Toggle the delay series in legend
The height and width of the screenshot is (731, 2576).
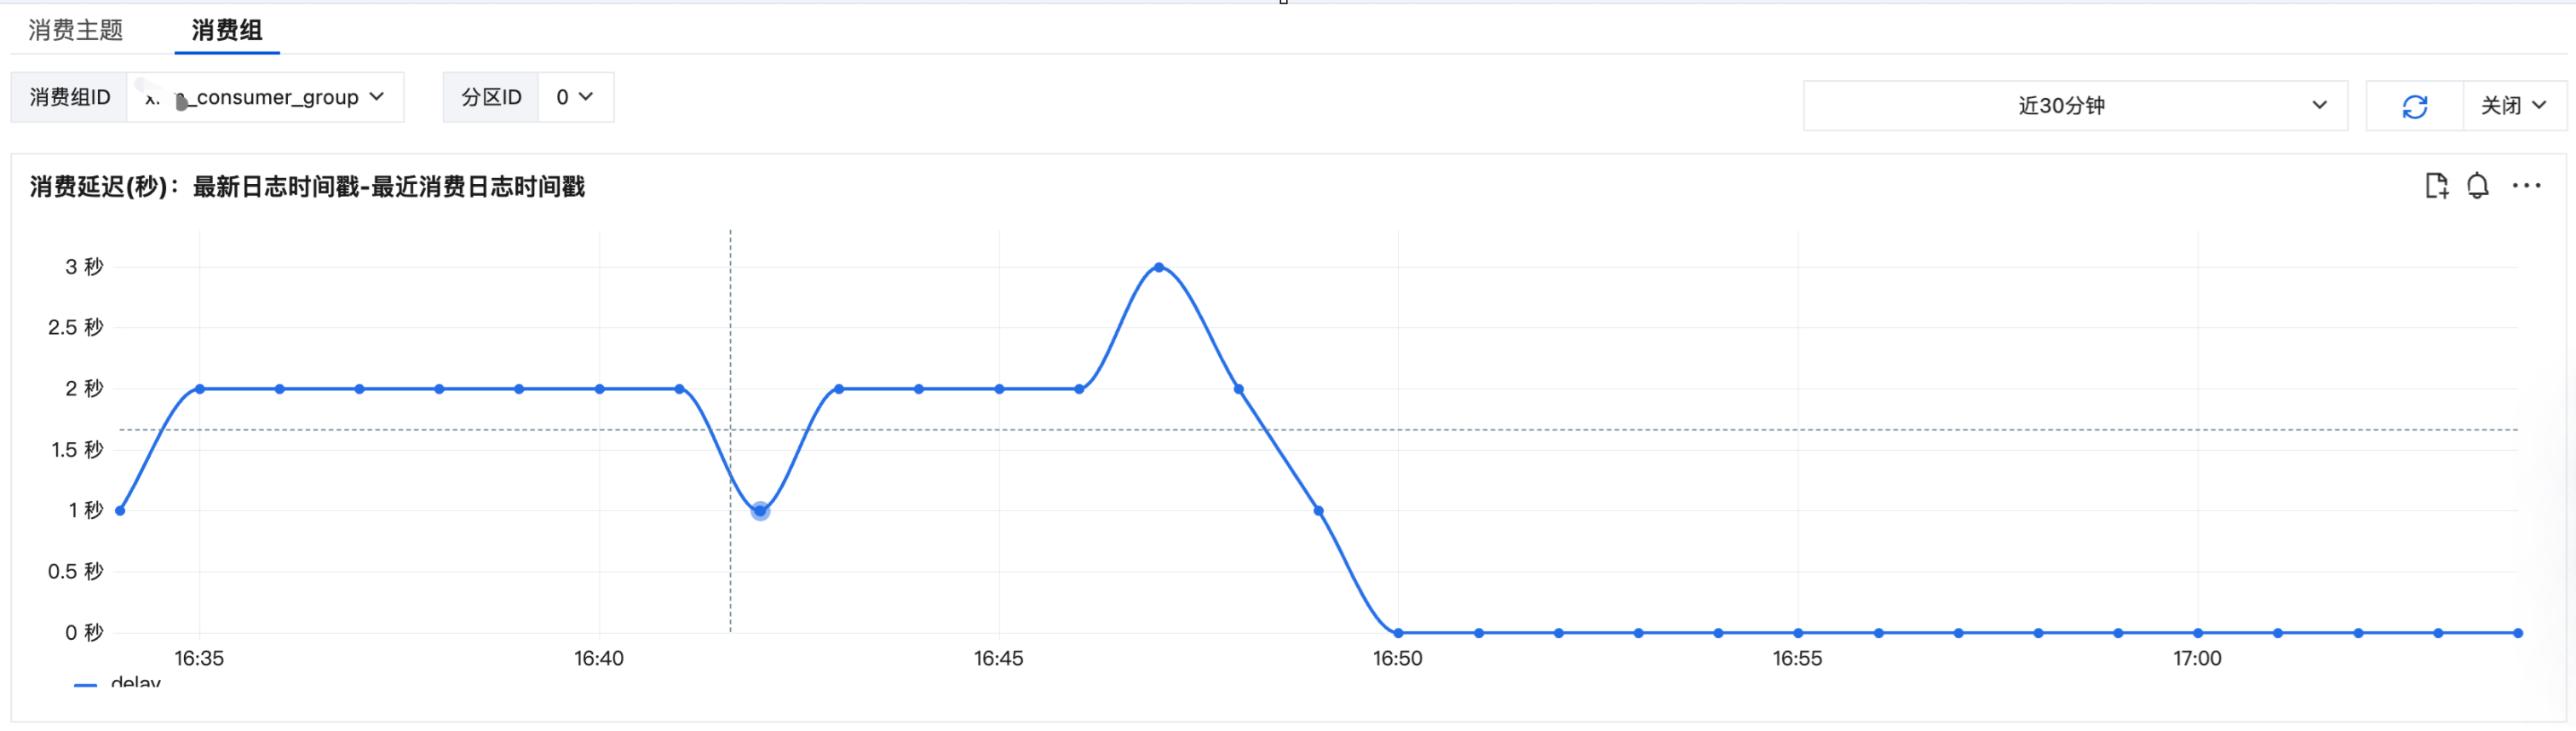pos(118,682)
